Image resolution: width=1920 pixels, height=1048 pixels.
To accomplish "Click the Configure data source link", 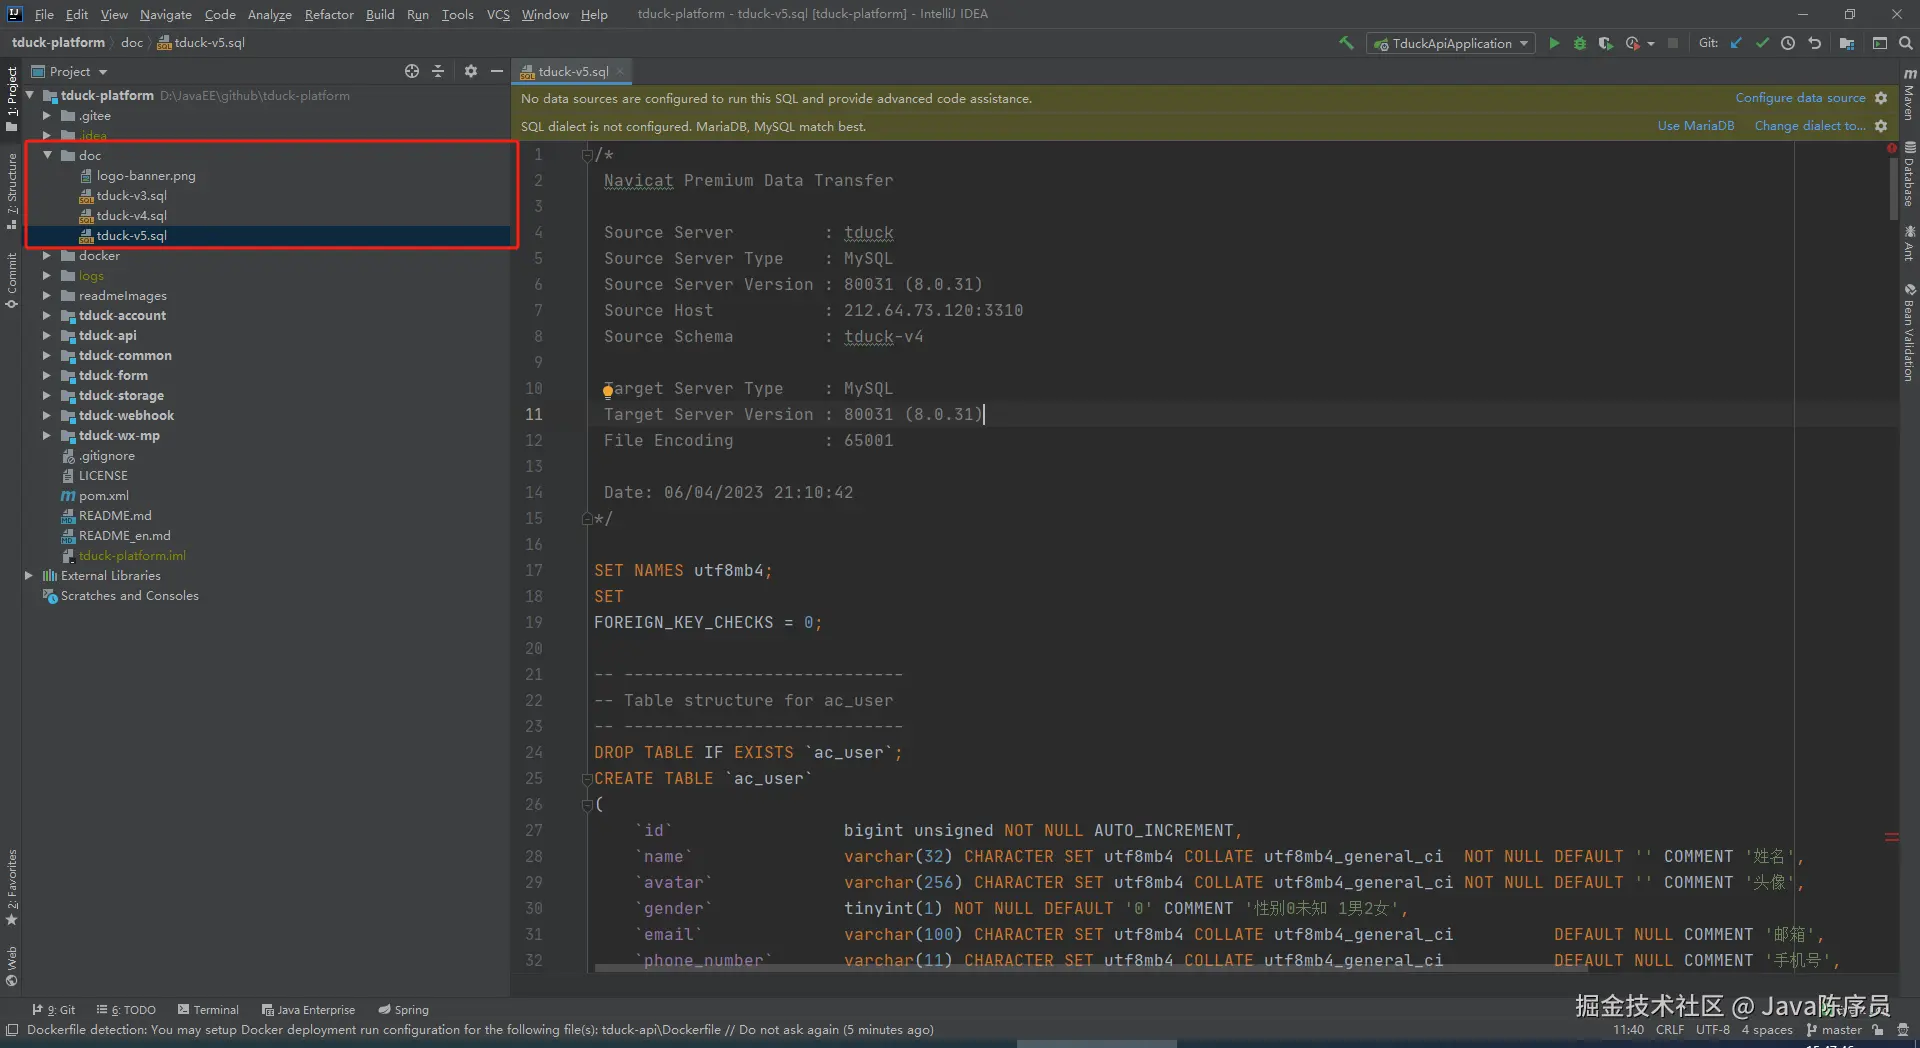I will coord(1800,98).
